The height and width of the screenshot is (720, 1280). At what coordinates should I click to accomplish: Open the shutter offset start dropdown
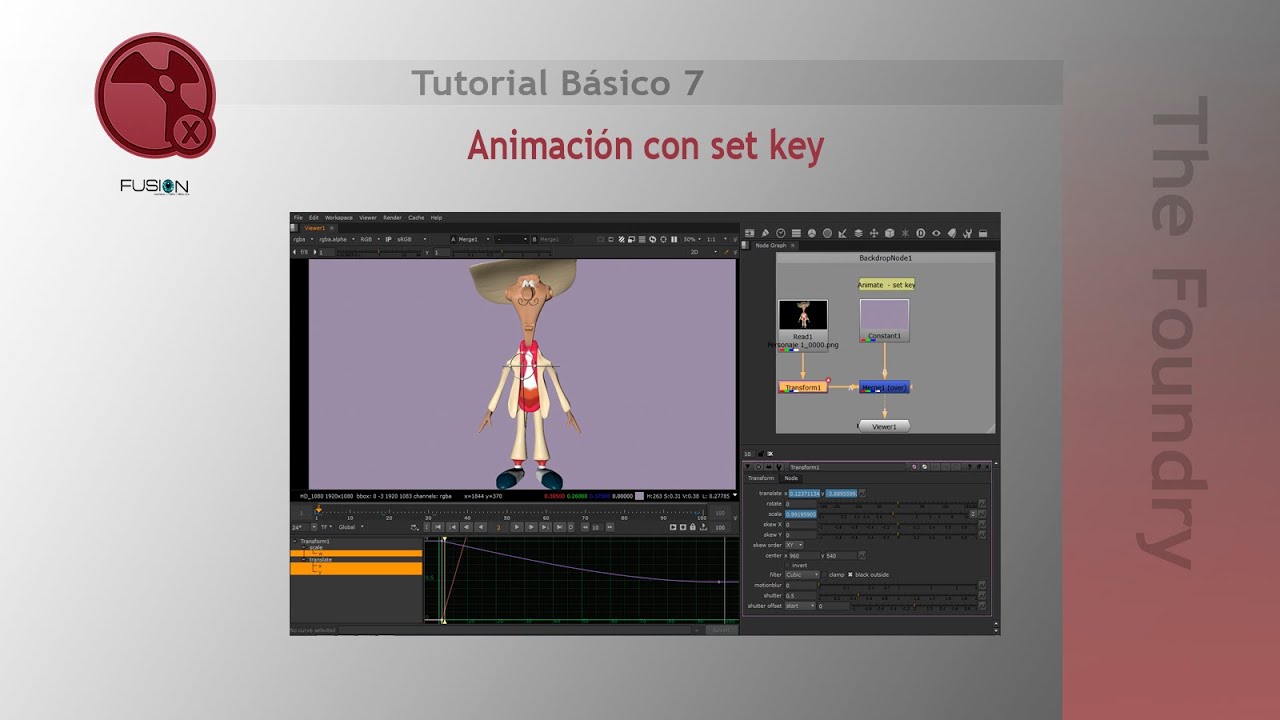[800, 606]
